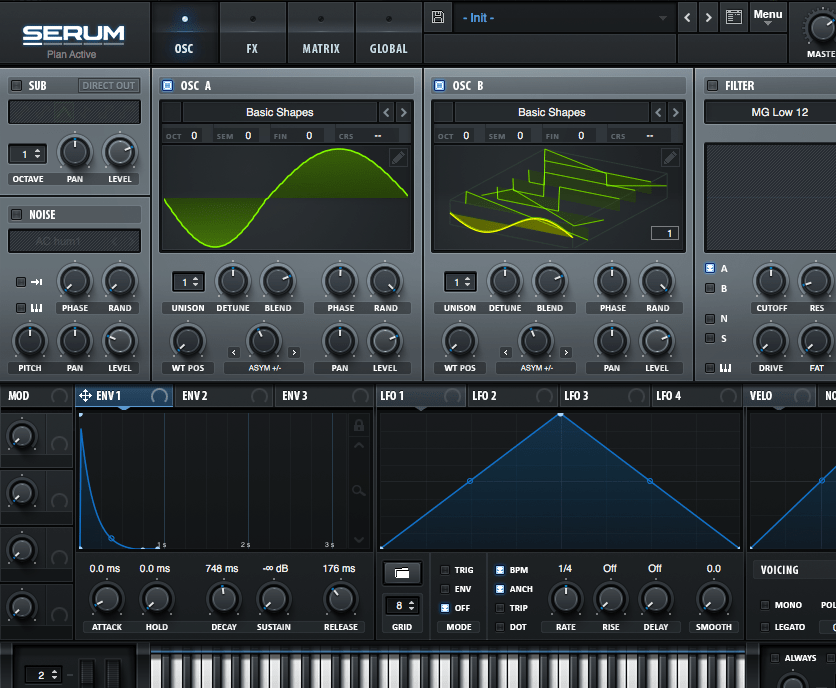Enable the LFO TRIG mode checkbox
Image resolution: width=836 pixels, height=688 pixels.
[x=446, y=570]
